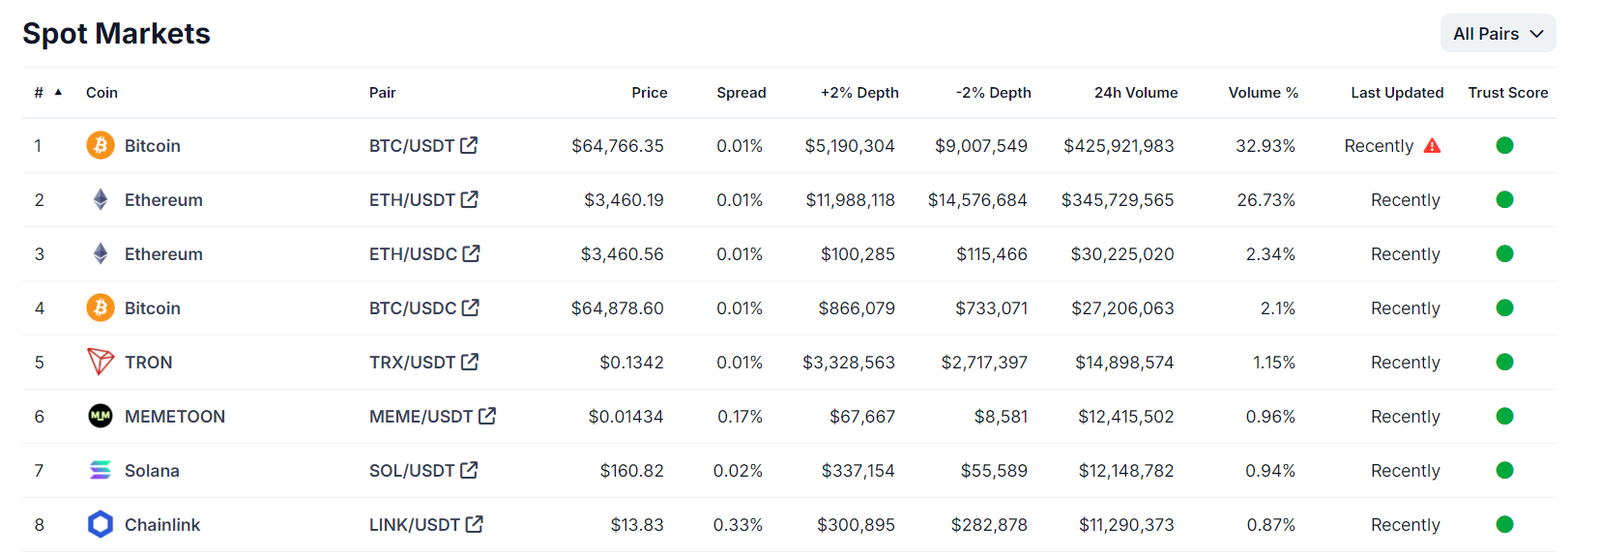Follow the BTC/USDT pair link

[412, 146]
